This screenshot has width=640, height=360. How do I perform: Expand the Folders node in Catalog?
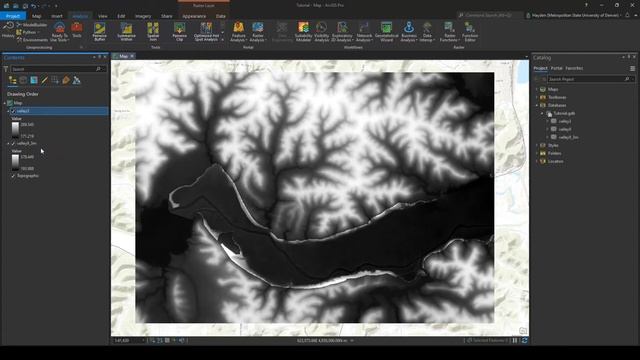[x=537, y=153]
